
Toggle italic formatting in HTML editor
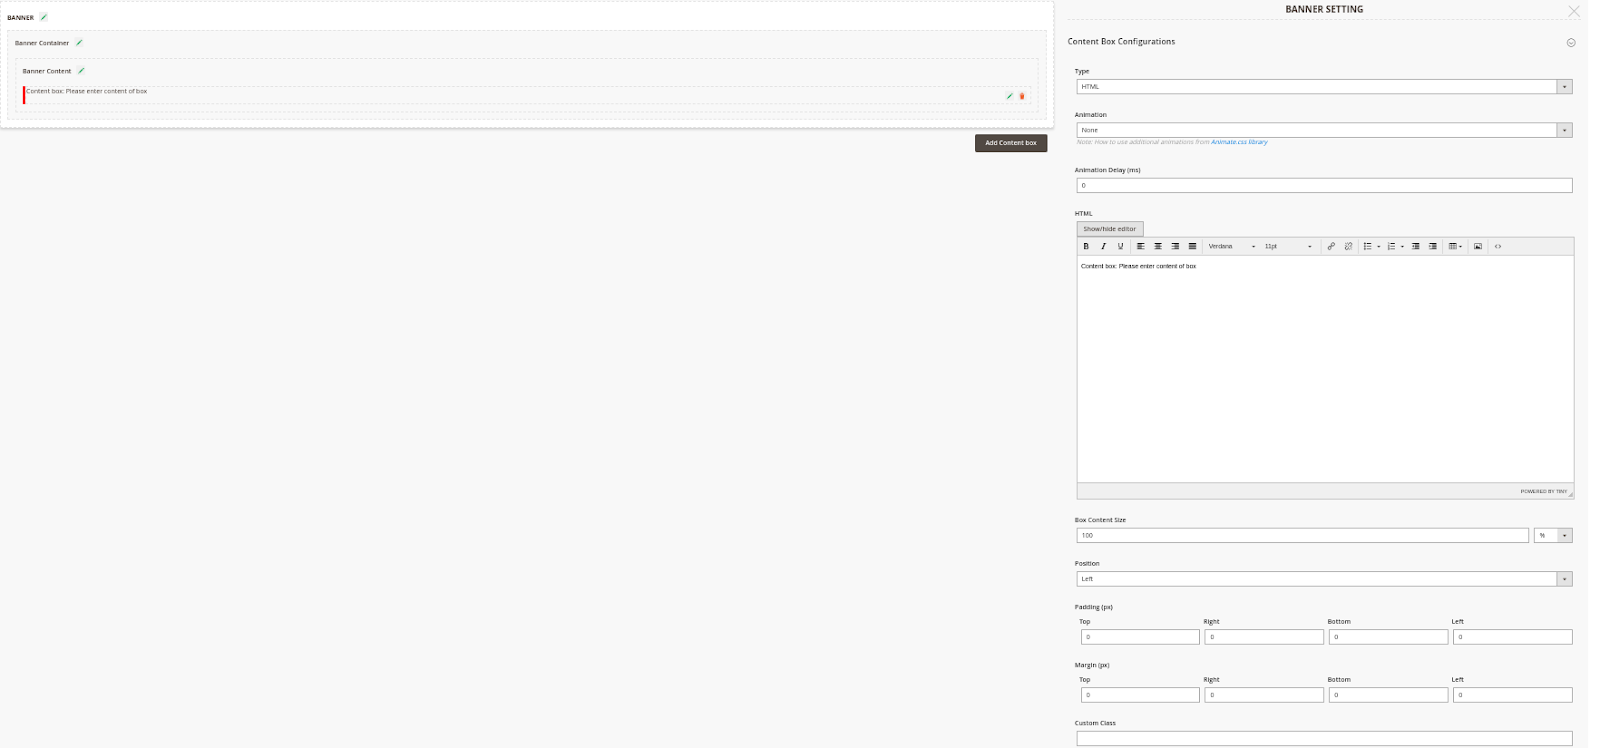pos(1103,246)
